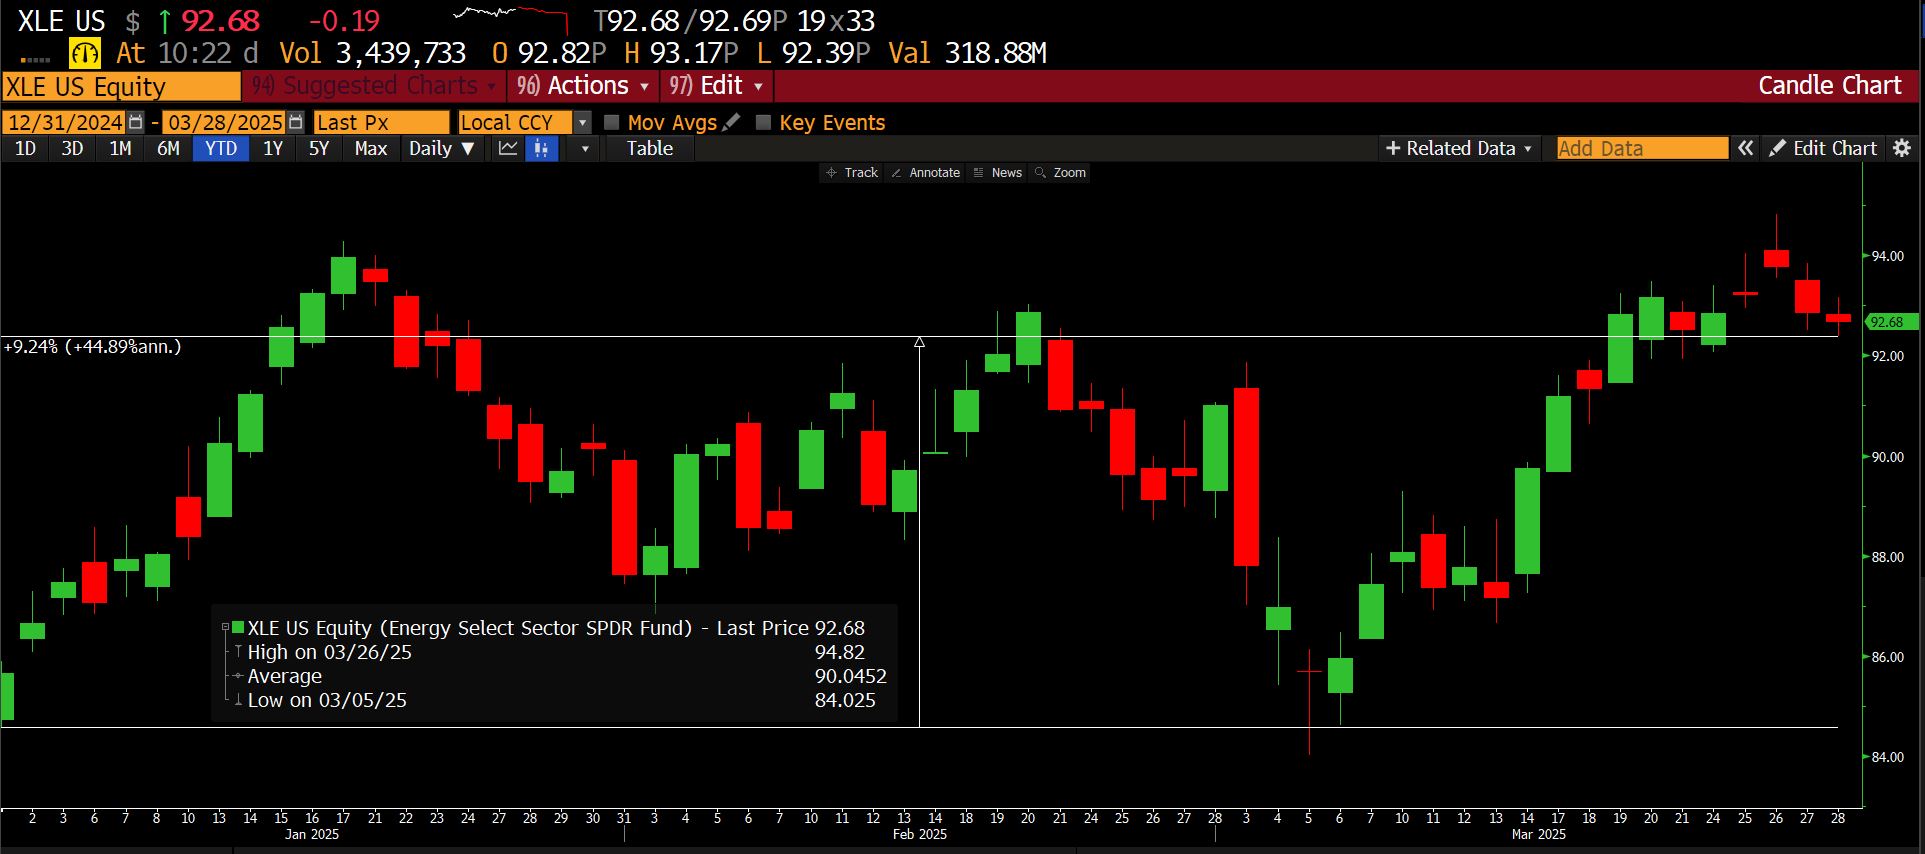
Task: Click the Mov Avgs pencil edit icon
Action: (x=732, y=122)
